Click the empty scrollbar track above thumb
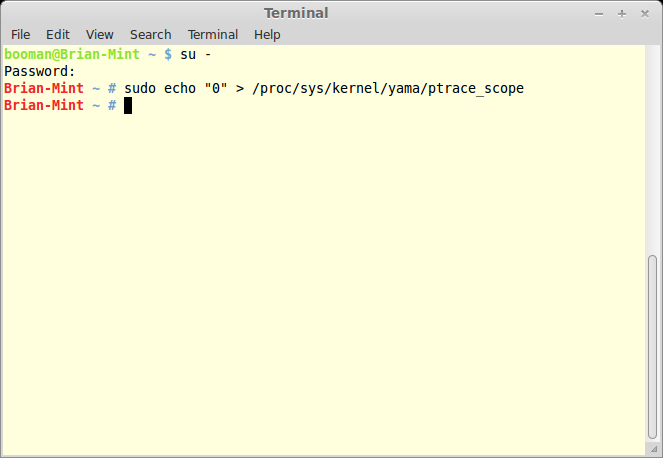The width and height of the screenshot is (663, 458). click(x=652, y=150)
